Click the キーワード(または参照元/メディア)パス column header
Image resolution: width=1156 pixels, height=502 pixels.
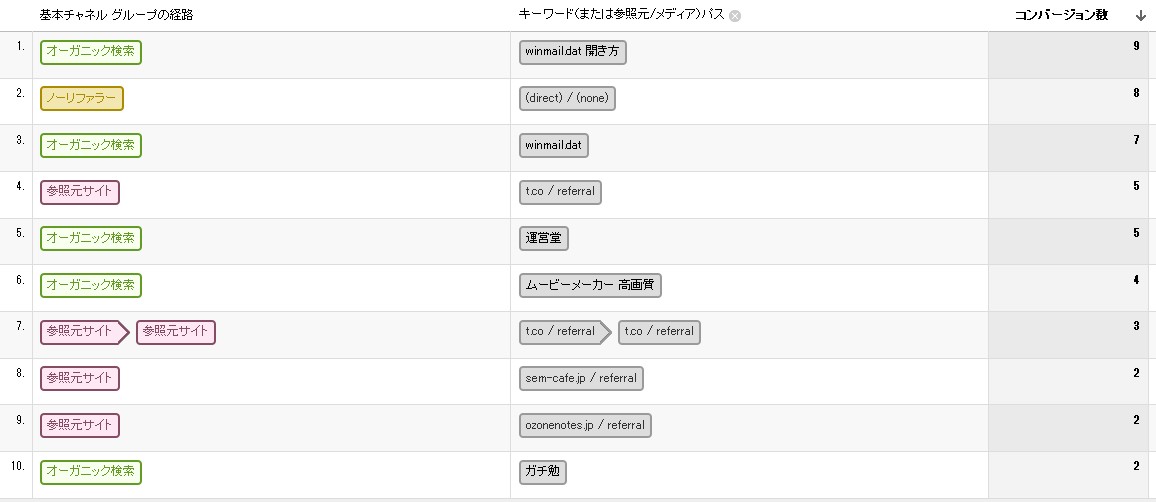[621, 15]
